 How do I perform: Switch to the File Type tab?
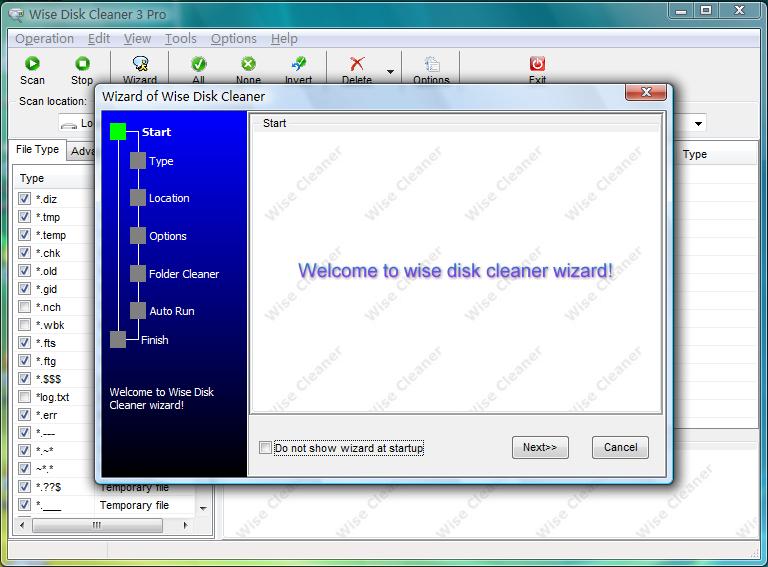37,149
